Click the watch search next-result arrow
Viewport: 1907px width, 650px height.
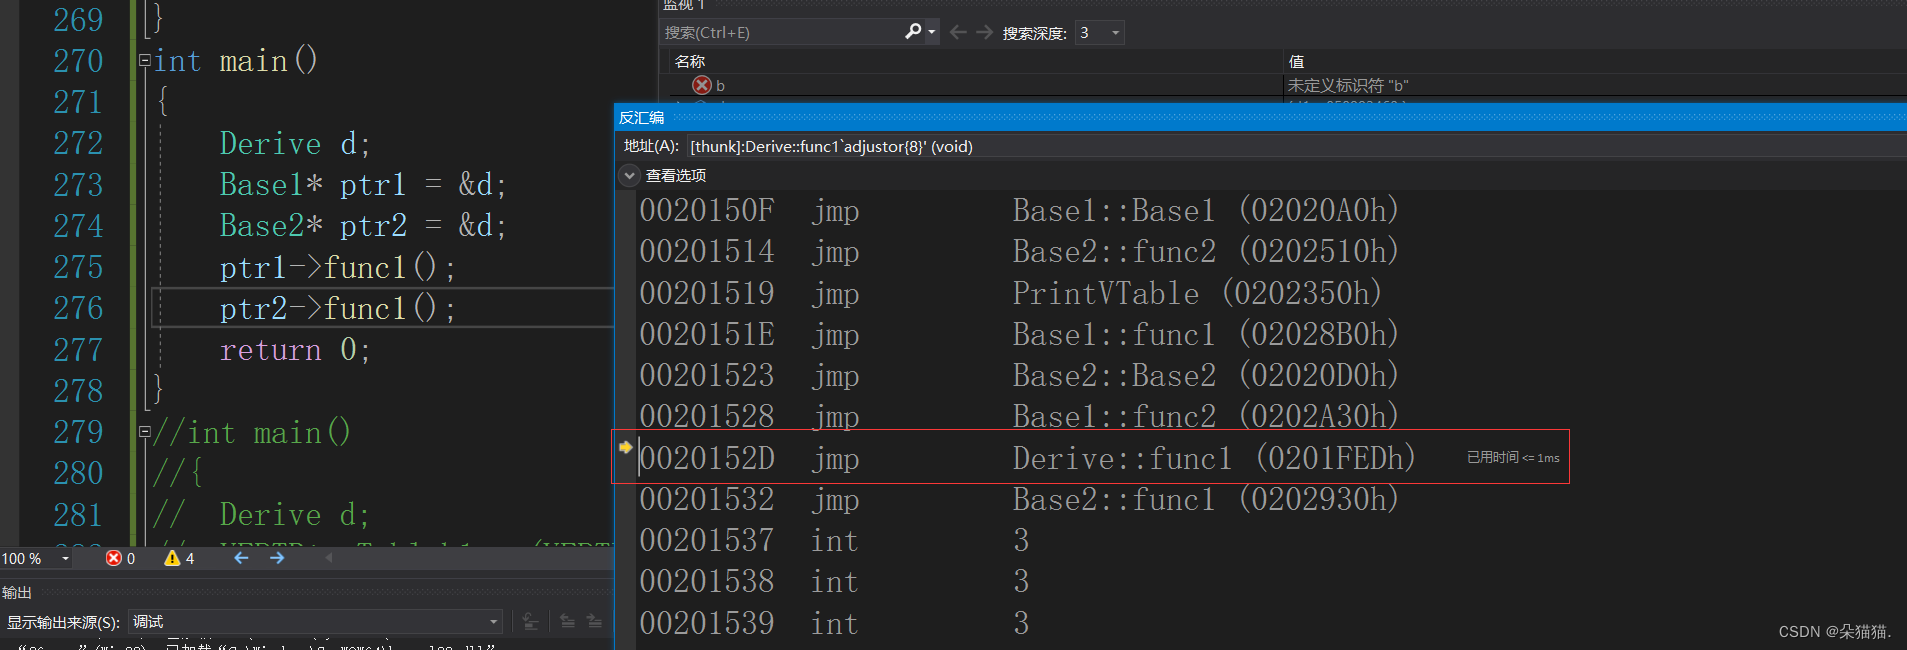pos(985,32)
